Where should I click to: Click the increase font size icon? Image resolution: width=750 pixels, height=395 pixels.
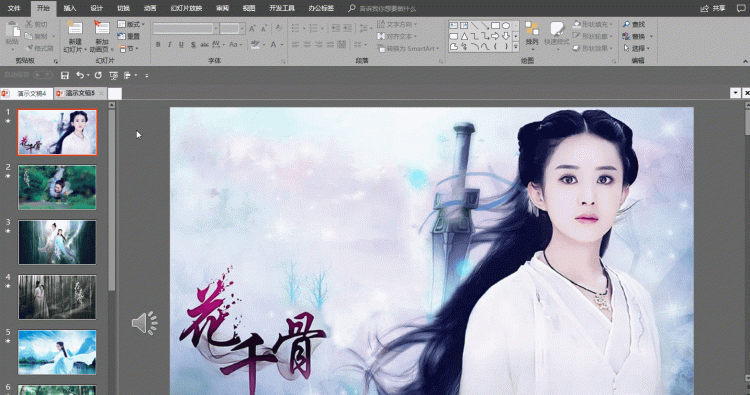[x=252, y=29]
